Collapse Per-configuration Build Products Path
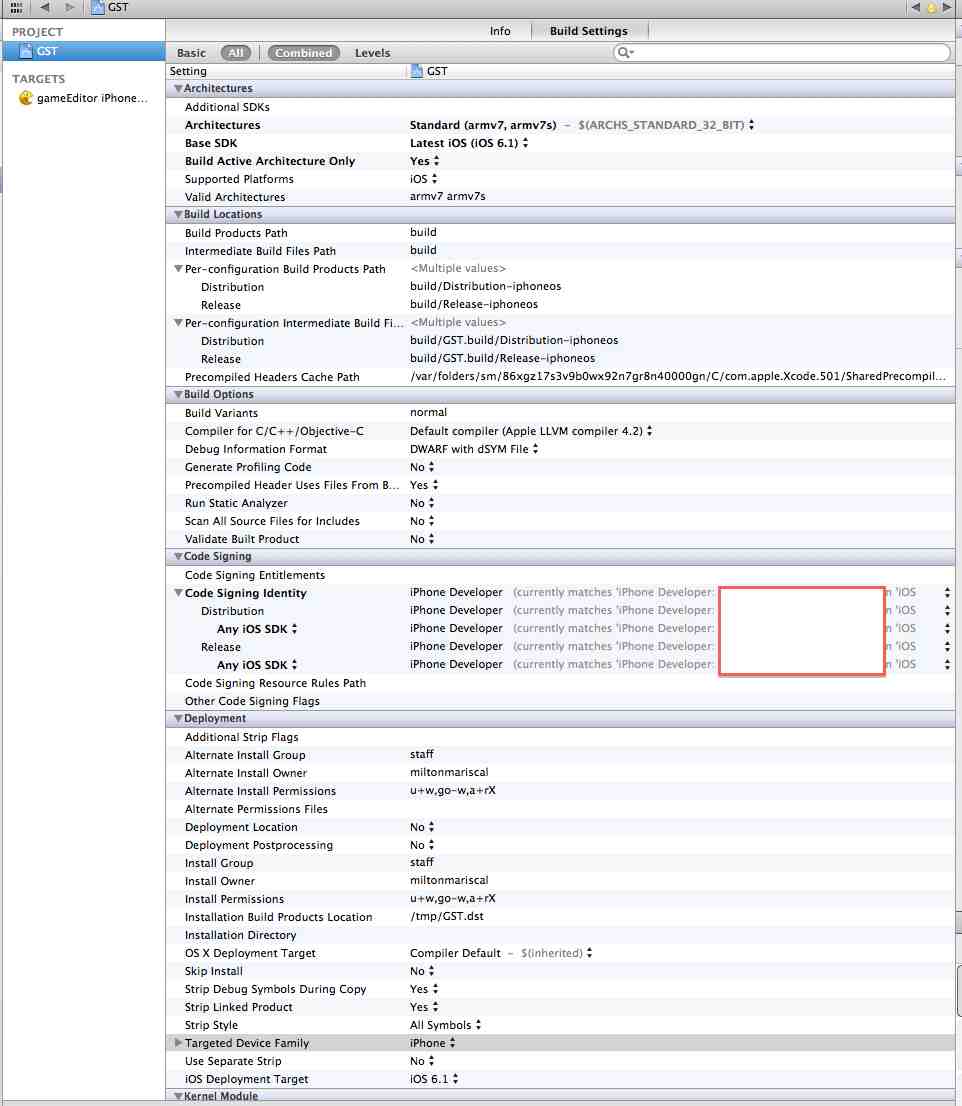Image resolution: width=962 pixels, height=1106 pixels. 178,269
